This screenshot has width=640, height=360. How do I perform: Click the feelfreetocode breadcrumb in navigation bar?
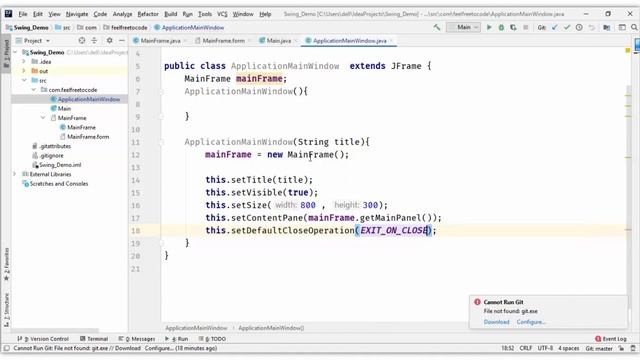coord(129,27)
